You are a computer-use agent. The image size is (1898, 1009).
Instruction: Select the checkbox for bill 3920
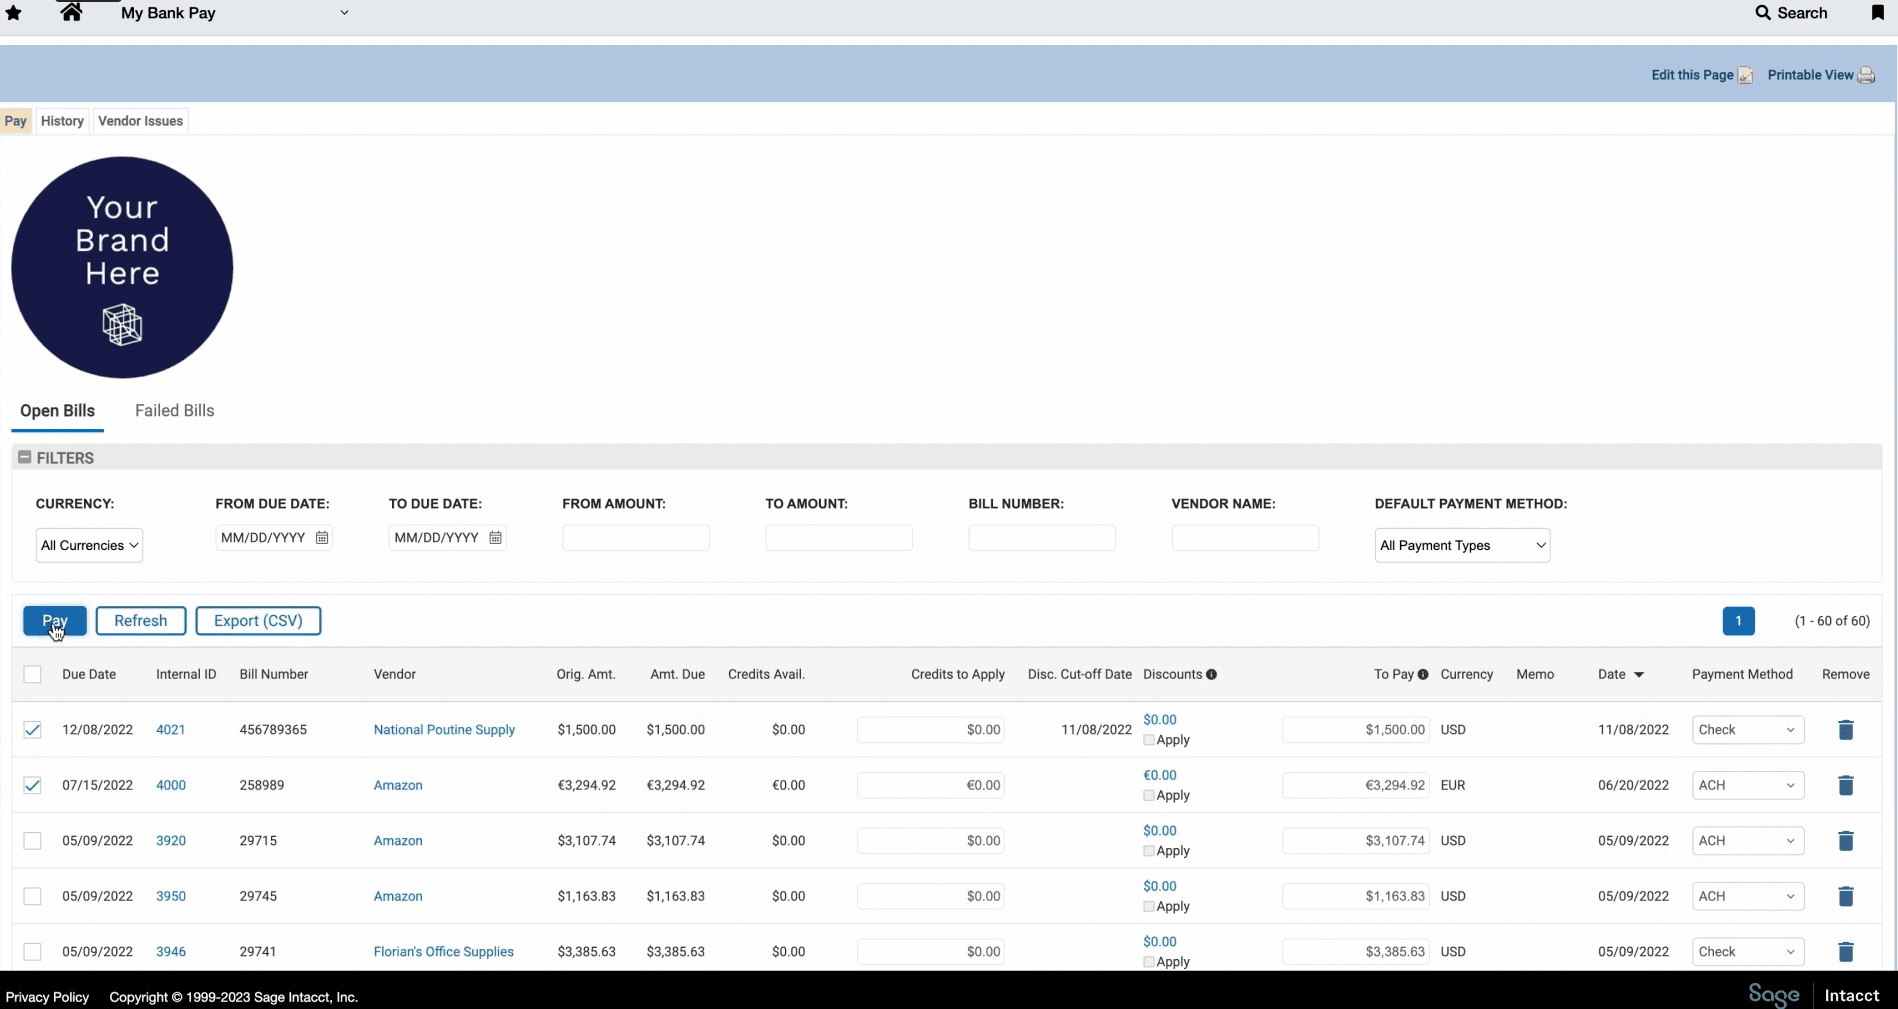click(33, 841)
